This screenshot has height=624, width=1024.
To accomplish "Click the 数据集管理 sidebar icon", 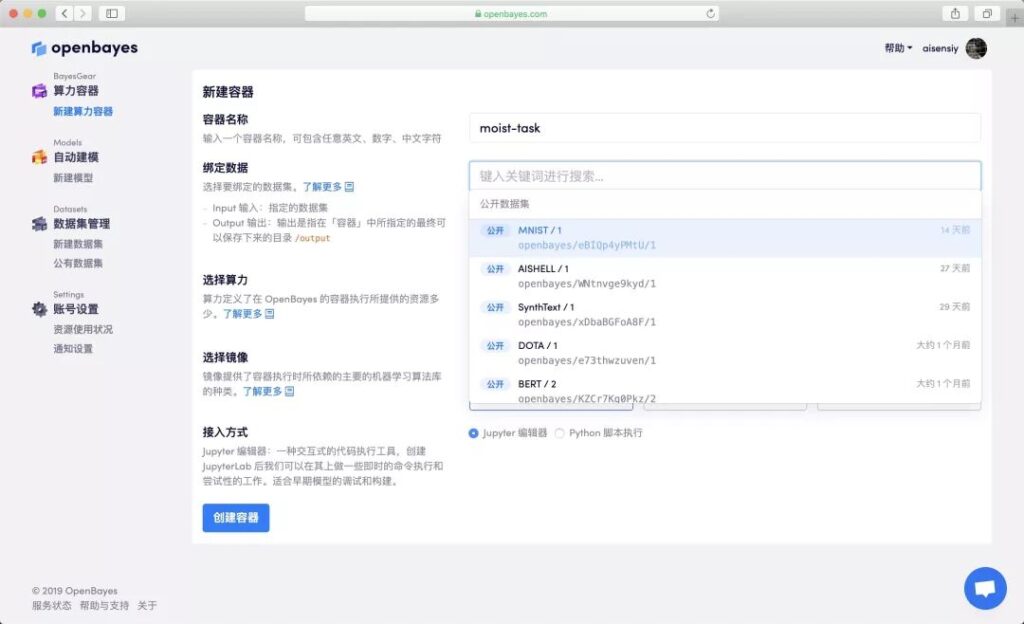I will [39, 224].
